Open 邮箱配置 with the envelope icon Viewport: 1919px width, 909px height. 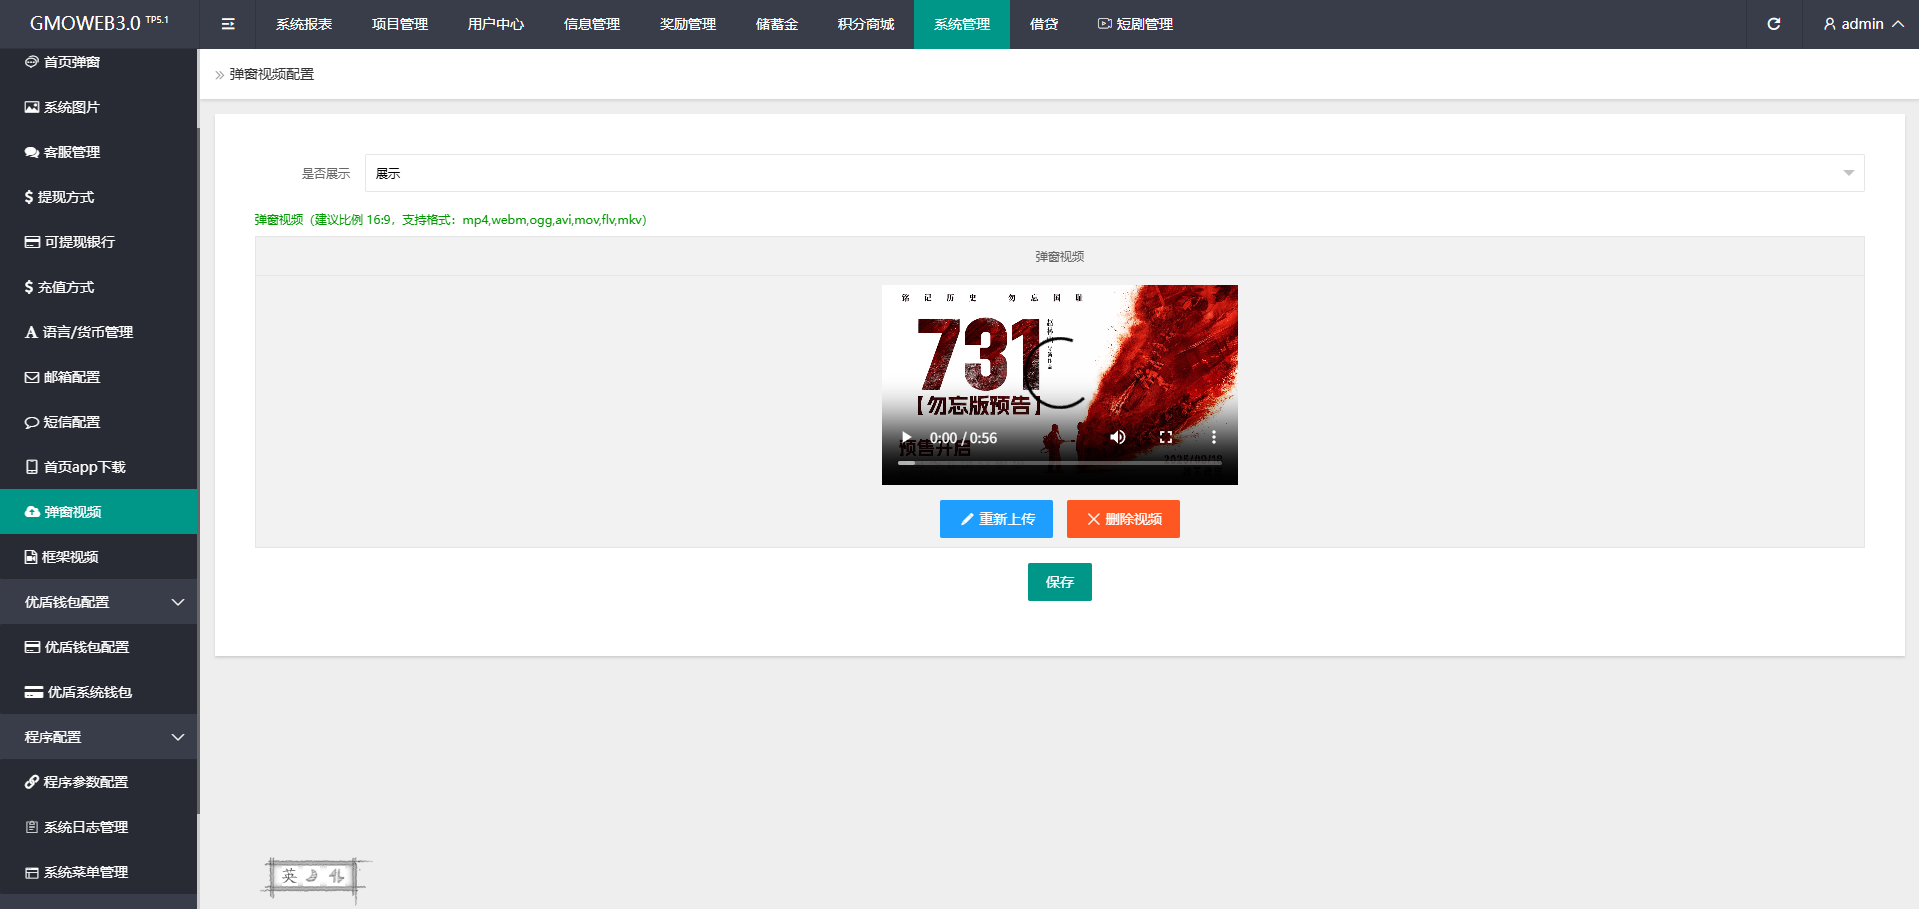(x=71, y=377)
